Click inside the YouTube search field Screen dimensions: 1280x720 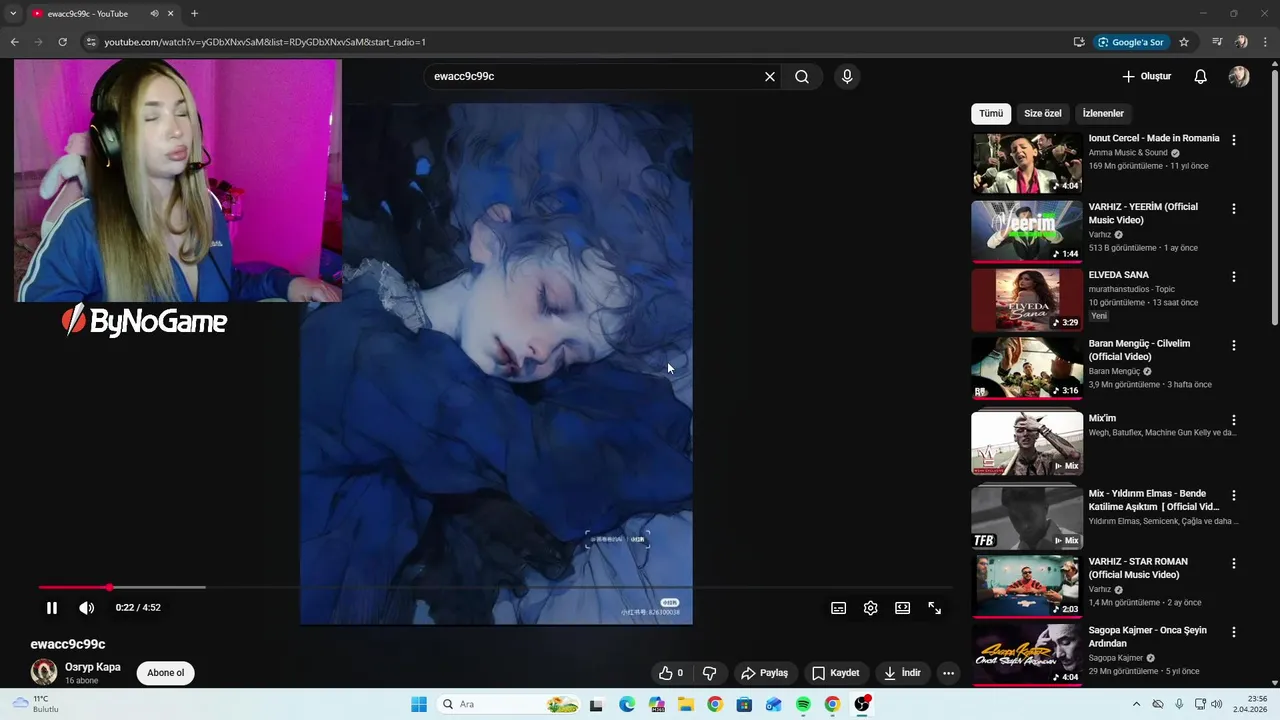pyautogui.click(x=595, y=76)
